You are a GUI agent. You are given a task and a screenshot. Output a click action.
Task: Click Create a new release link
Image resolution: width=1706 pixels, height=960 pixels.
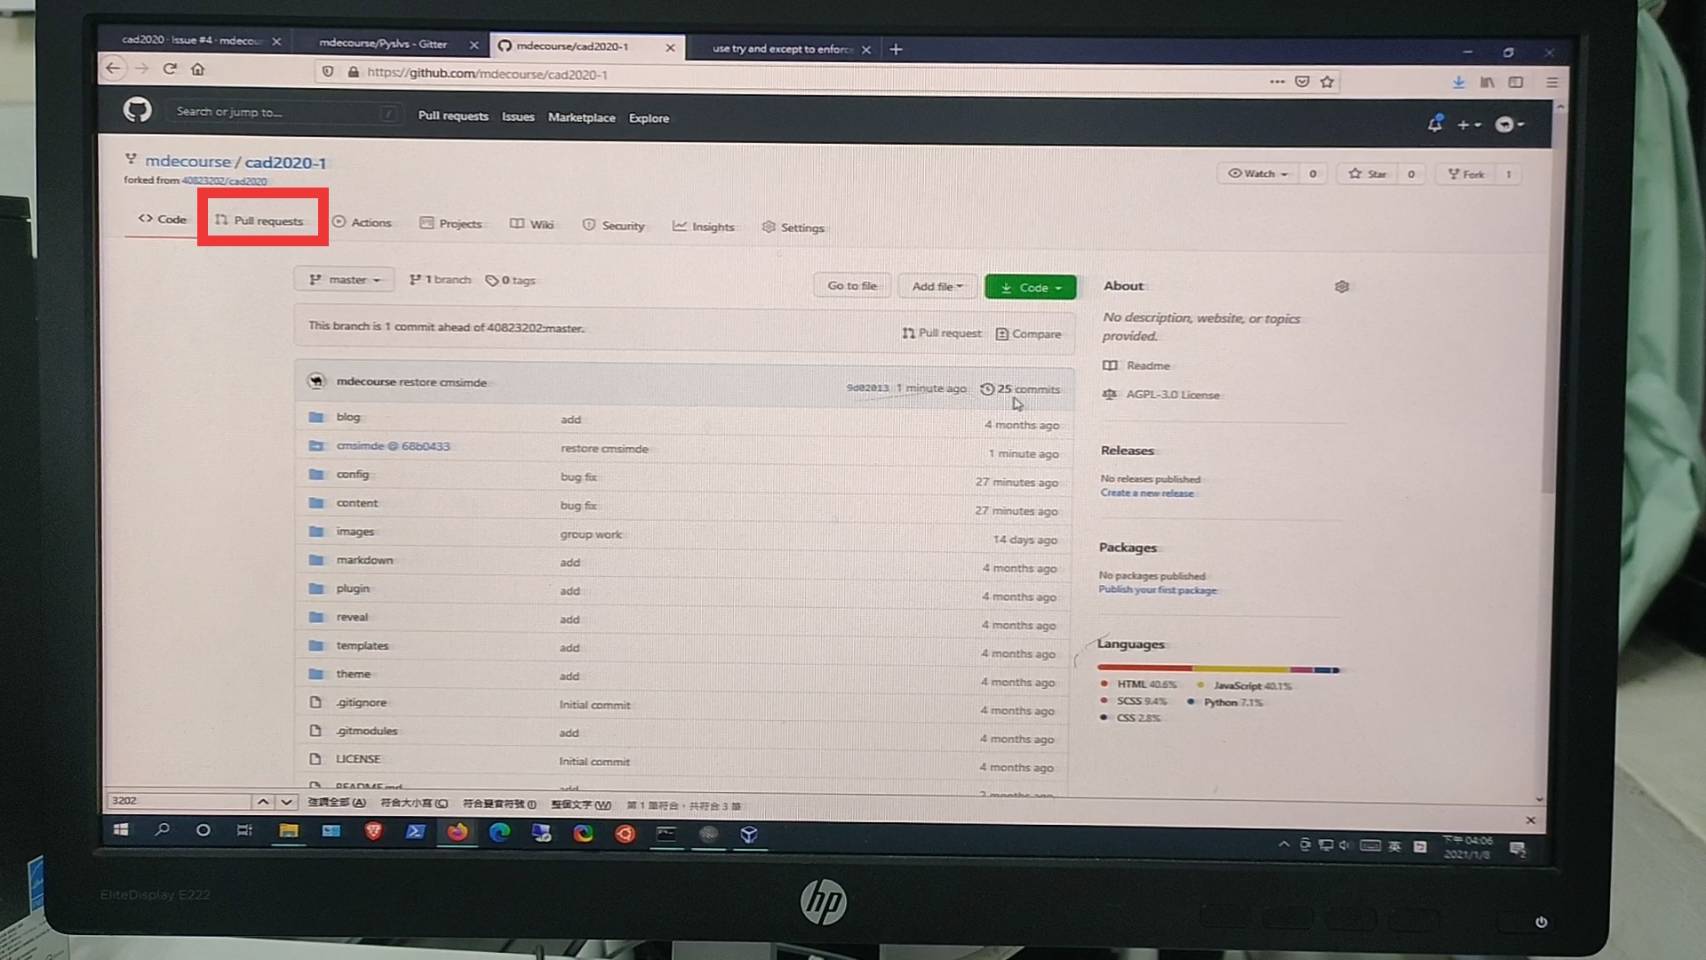click(x=1147, y=493)
